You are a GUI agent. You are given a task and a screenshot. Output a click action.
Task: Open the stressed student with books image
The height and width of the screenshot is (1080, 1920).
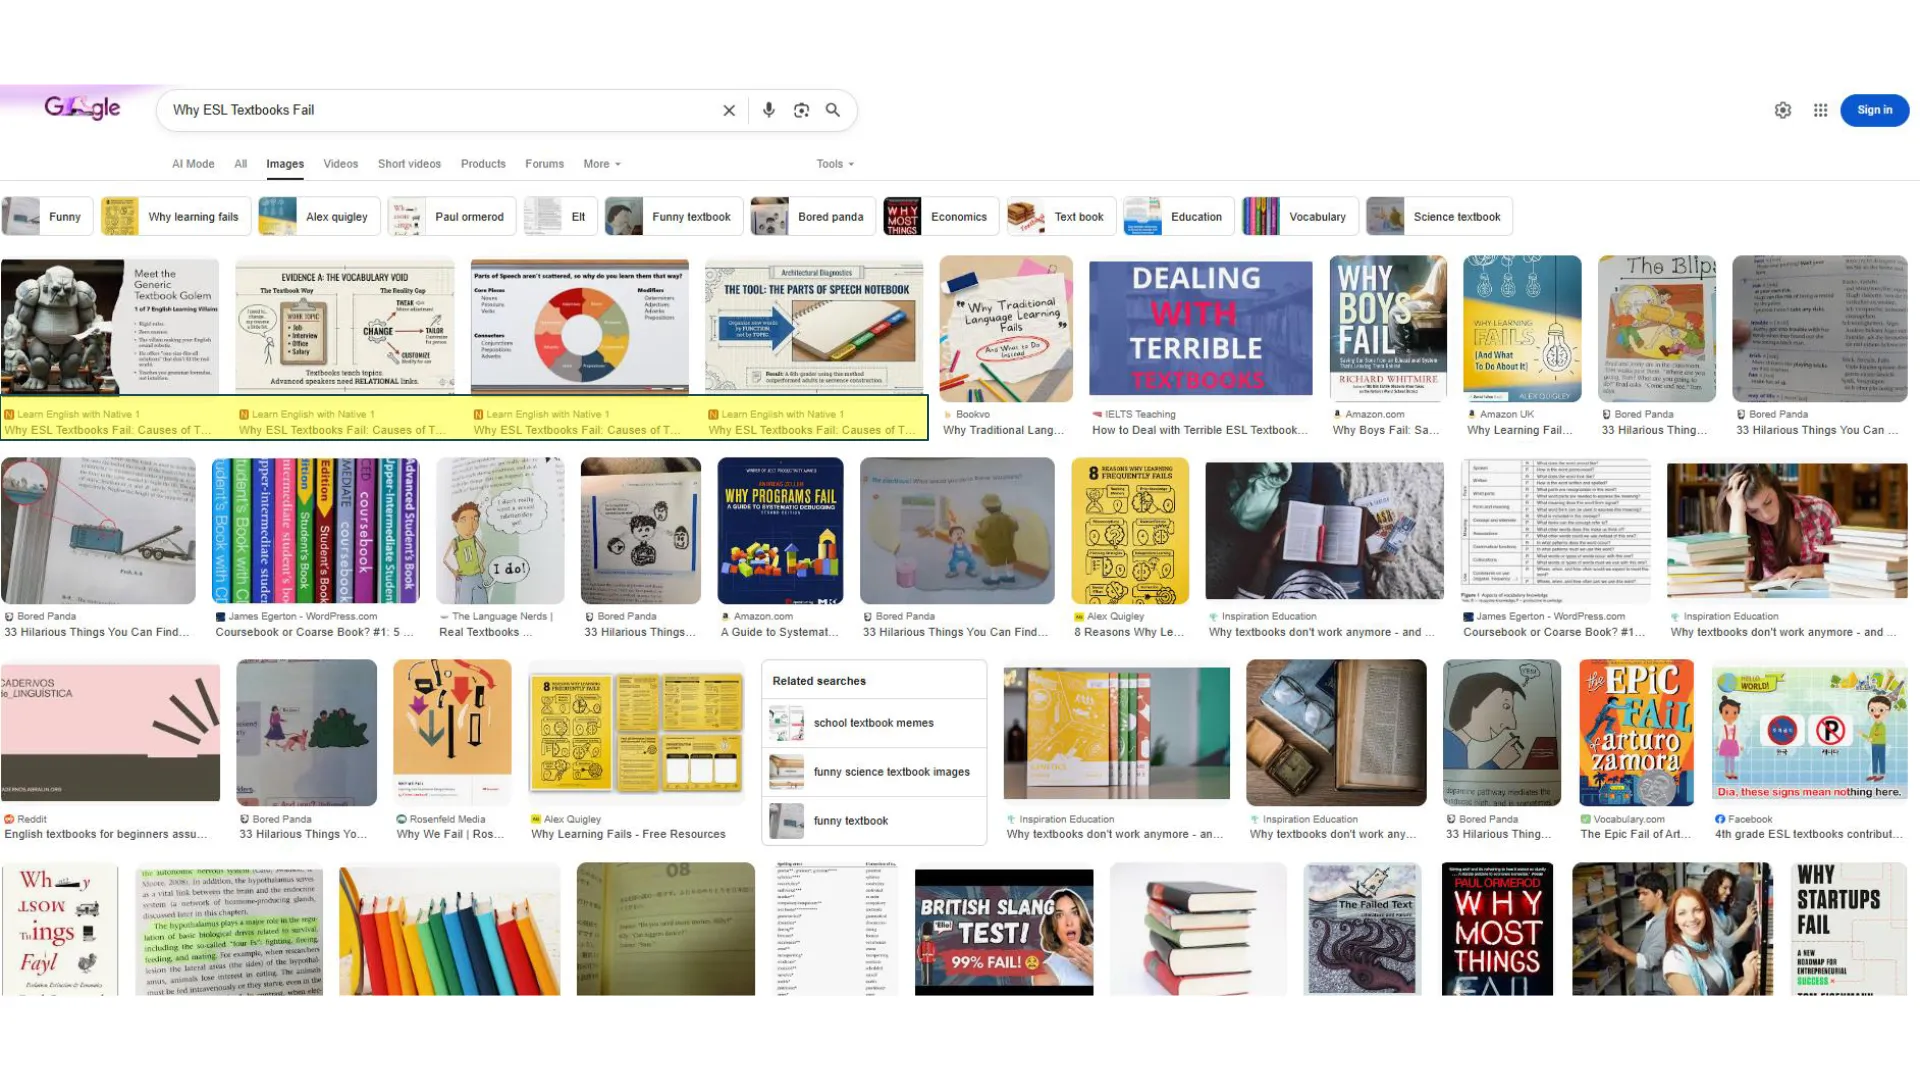coord(1787,530)
